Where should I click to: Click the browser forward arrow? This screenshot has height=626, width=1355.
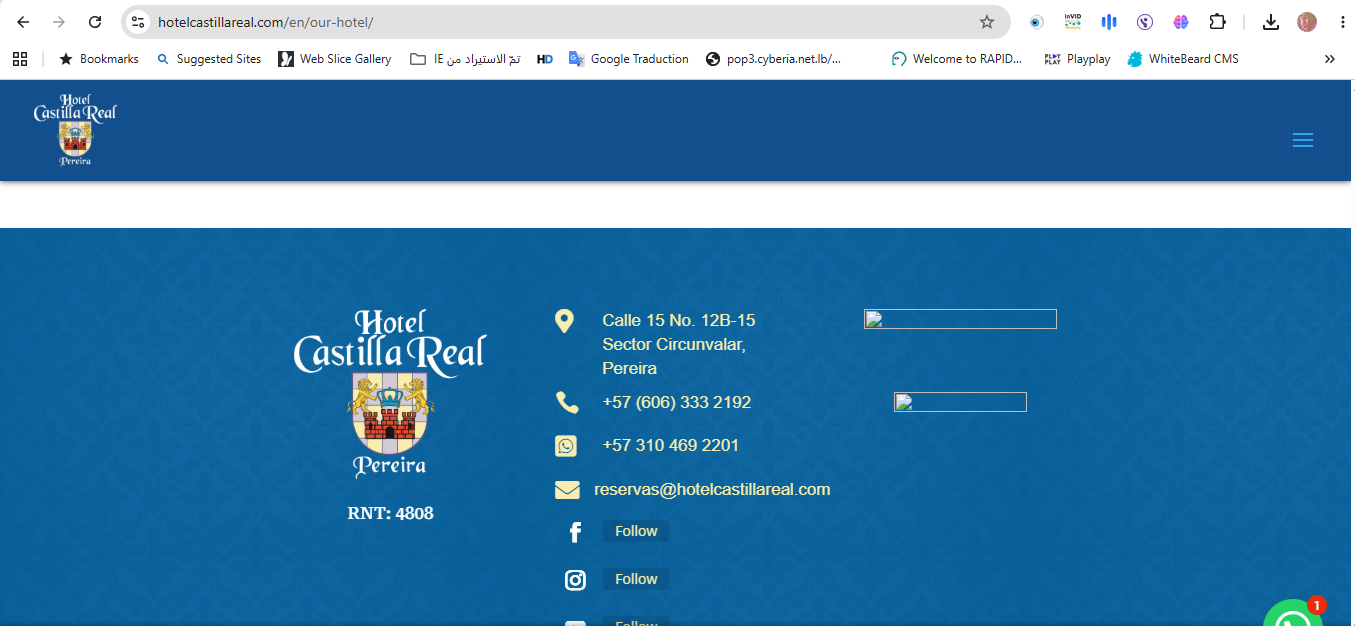click(x=59, y=22)
